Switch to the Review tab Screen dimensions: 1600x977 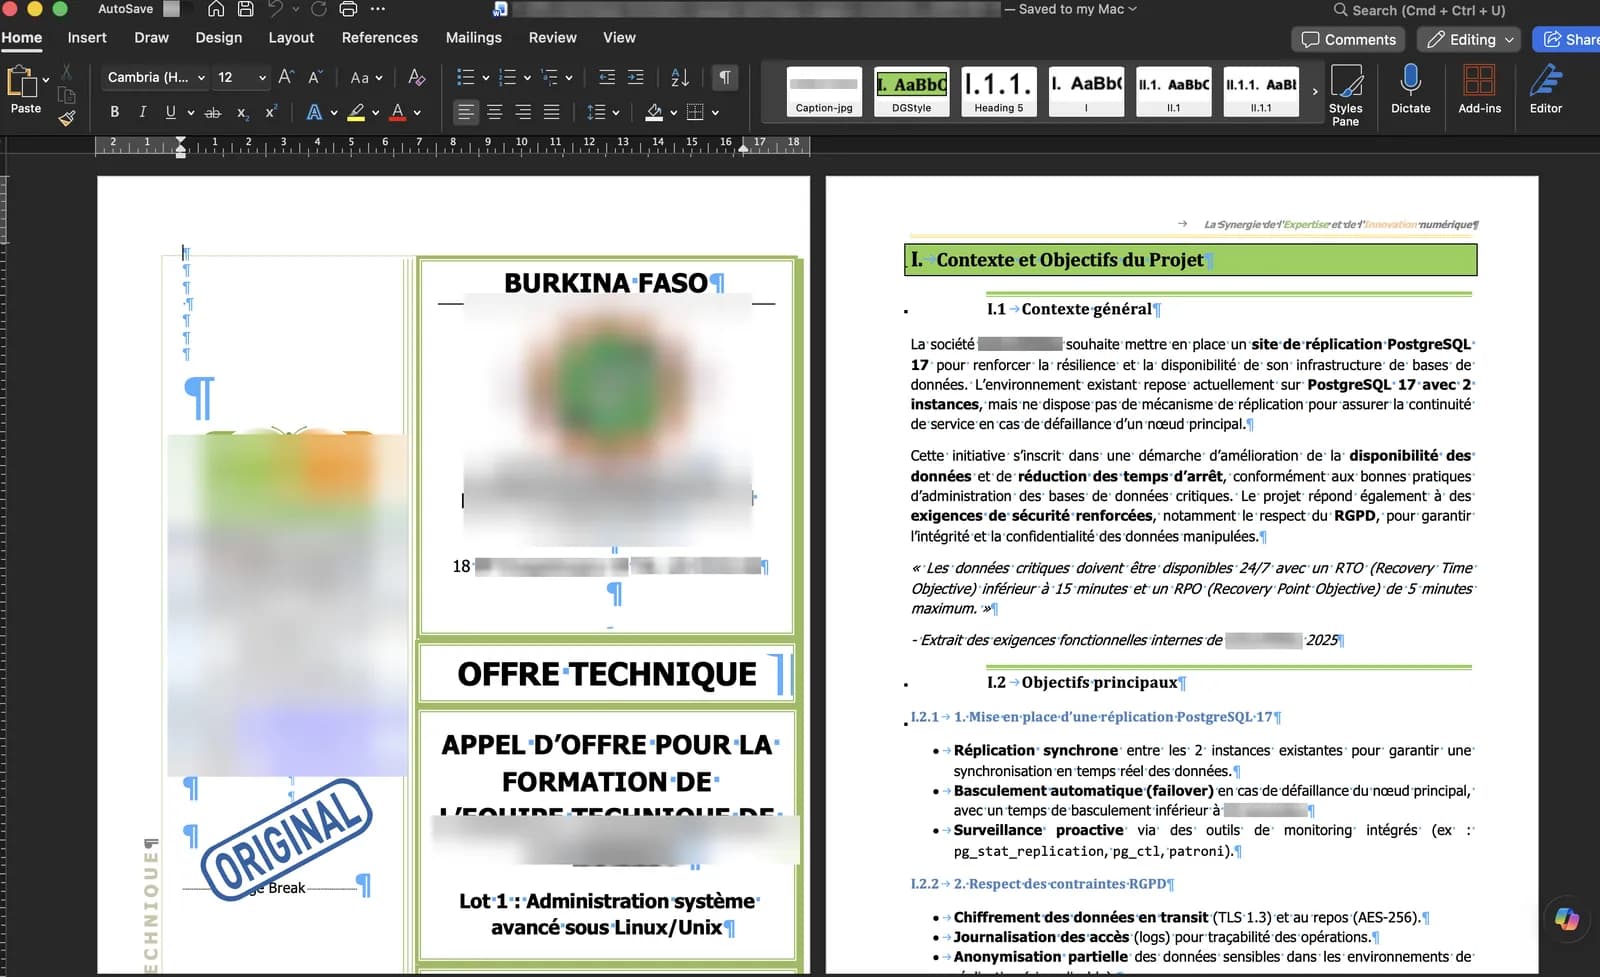click(553, 37)
